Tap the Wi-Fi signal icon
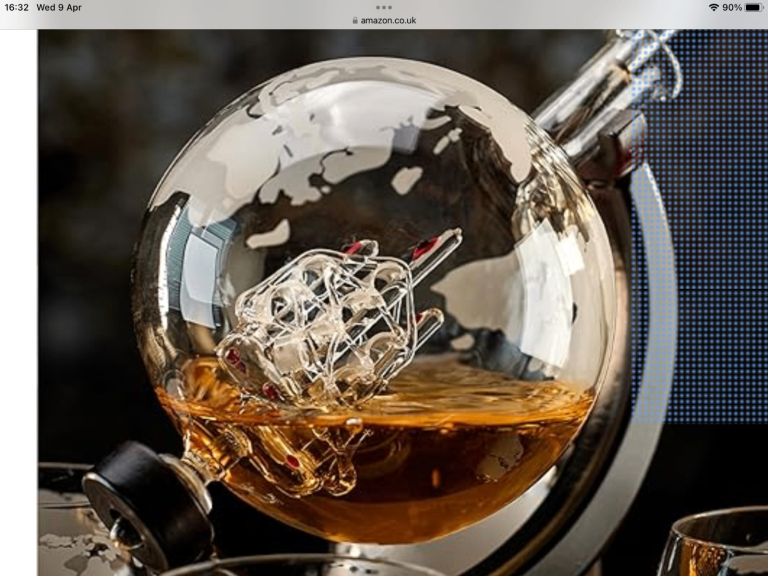This screenshot has height=576, width=768. click(713, 7)
